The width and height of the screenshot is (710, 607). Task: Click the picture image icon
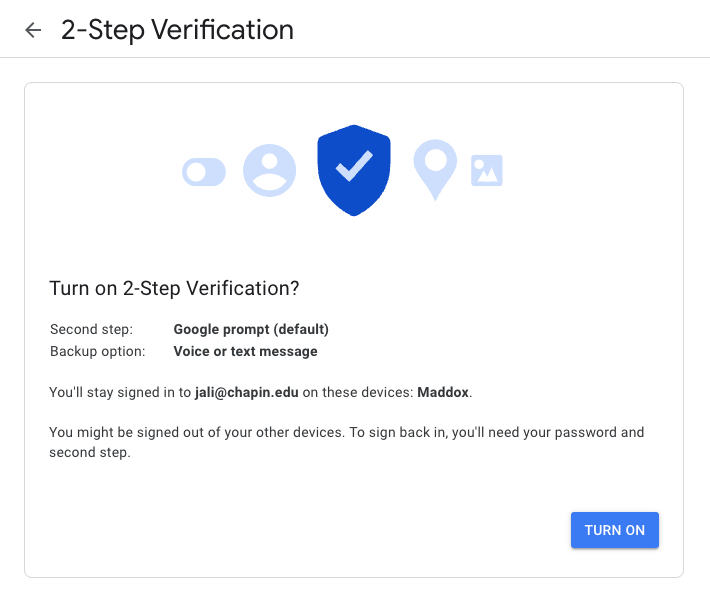coord(487,171)
